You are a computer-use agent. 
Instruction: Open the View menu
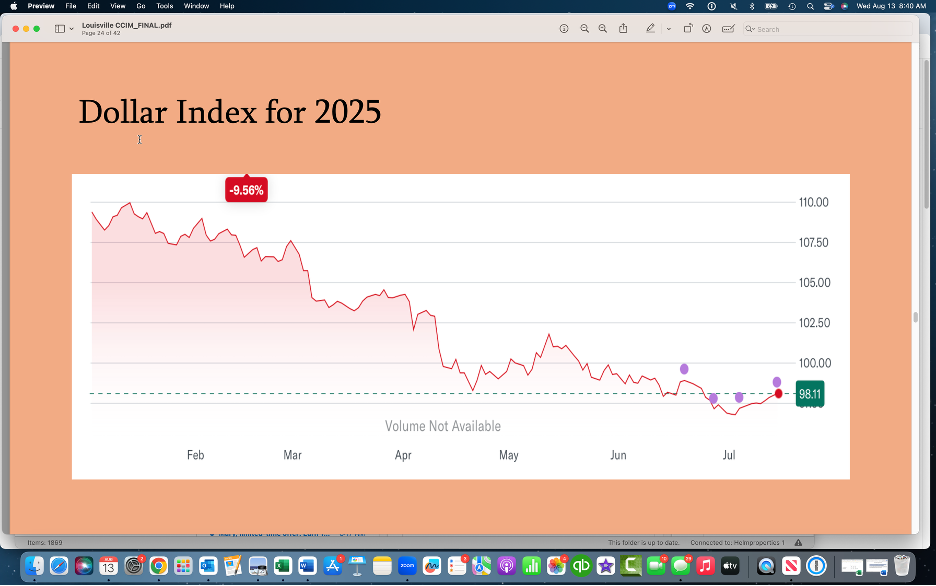[x=117, y=6]
